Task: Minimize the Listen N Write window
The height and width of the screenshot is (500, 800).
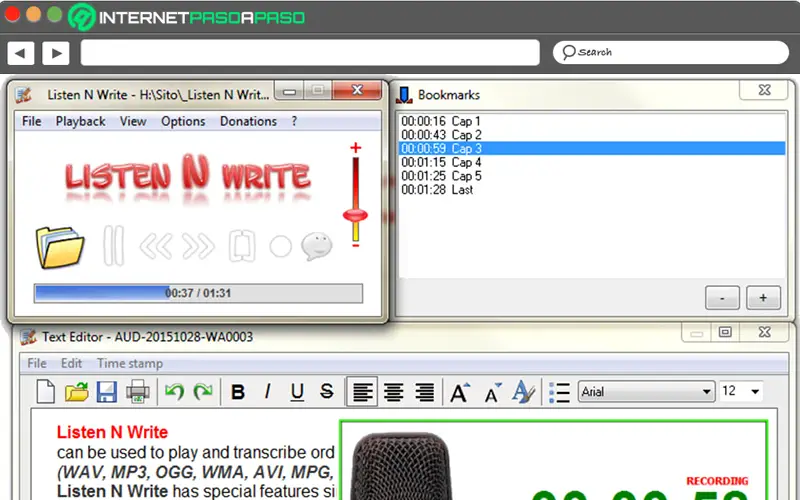Action: click(290, 92)
